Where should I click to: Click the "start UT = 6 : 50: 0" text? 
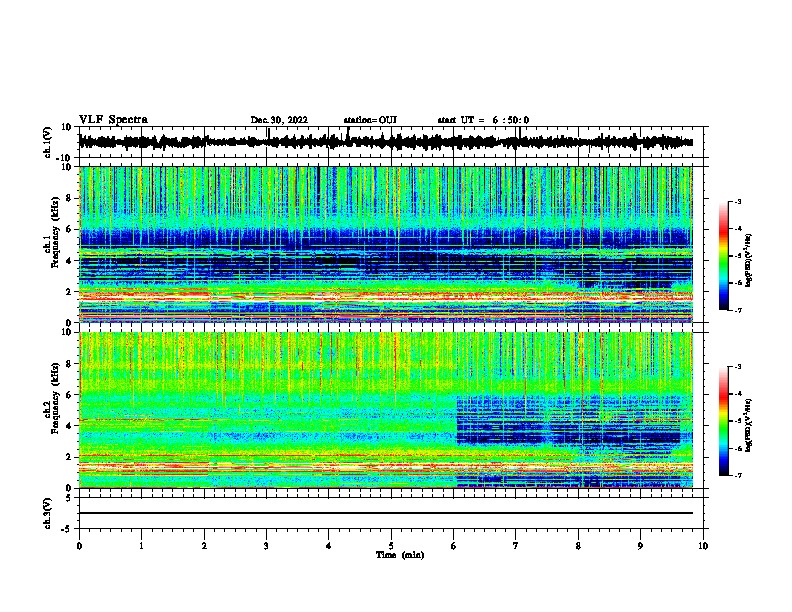pyautogui.click(x=483, y=120)
